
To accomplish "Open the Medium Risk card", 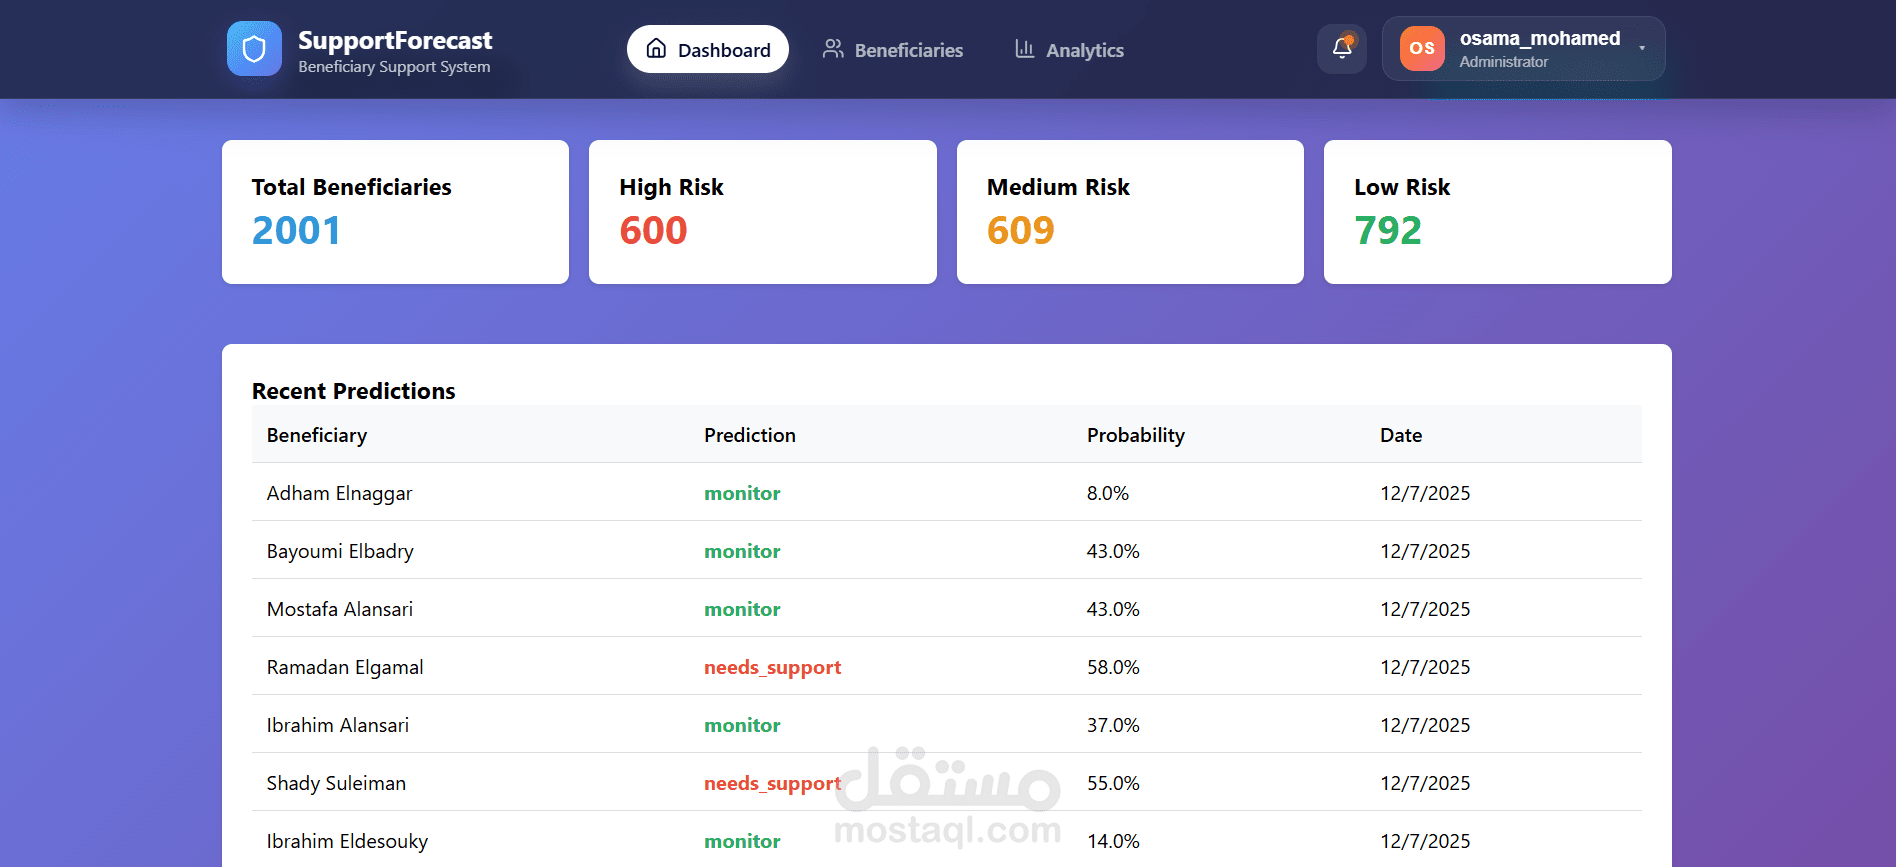I will coord(1130,212).
